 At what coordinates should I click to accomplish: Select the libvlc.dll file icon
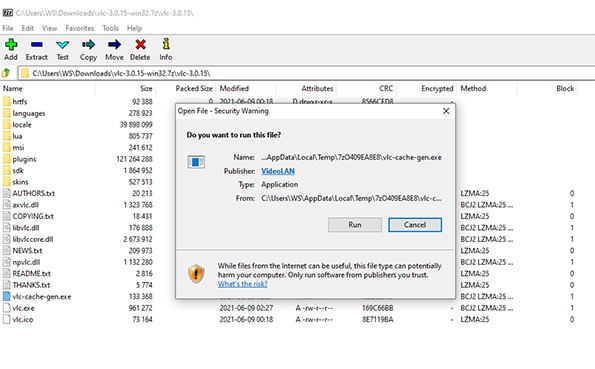coord(6,227)
